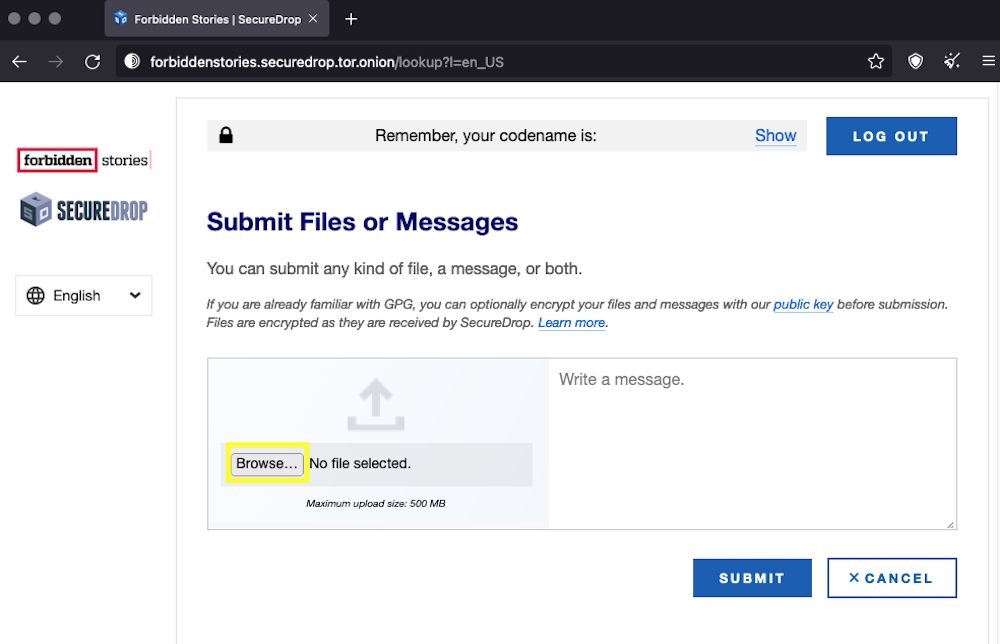Open a new tab with plus button
This screenshot has width=1000, height=644.
351,19
